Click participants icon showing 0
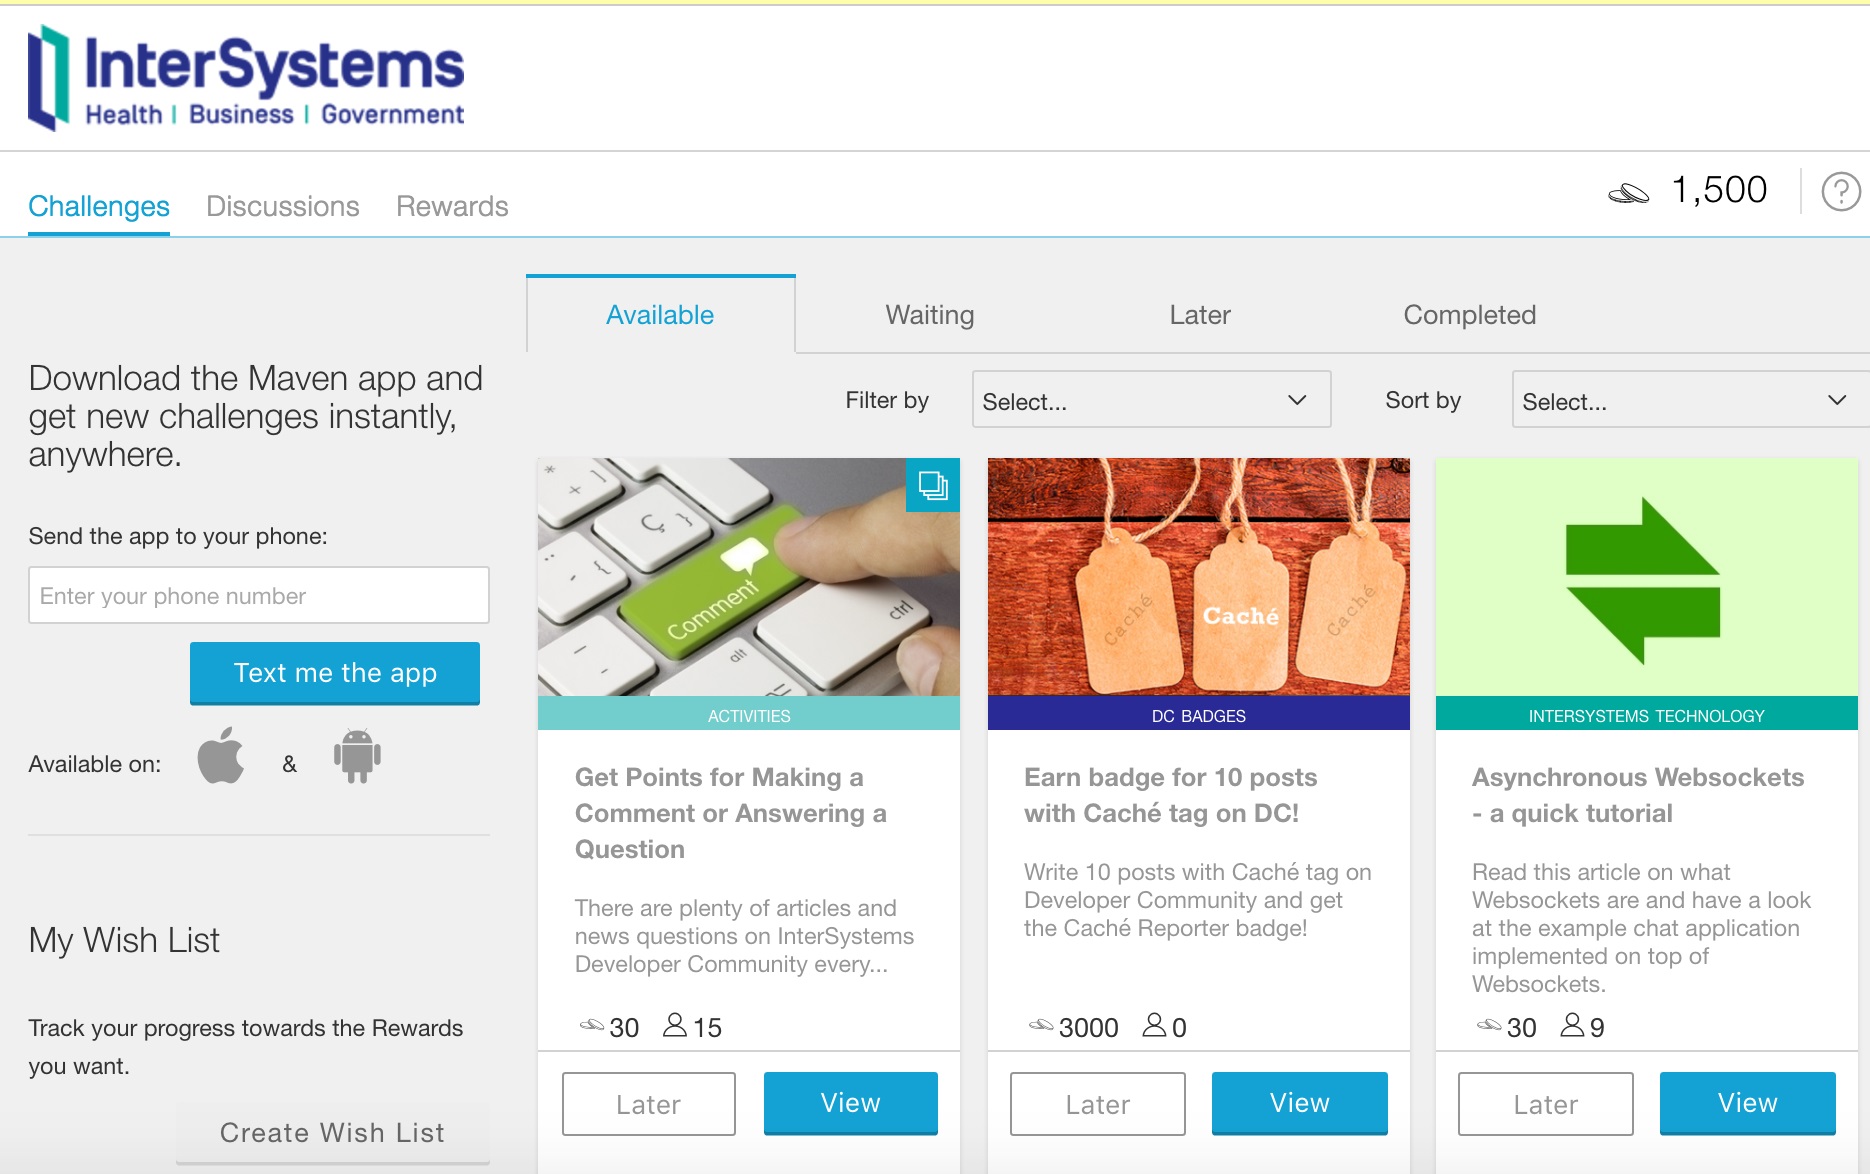Screen dimensions: 1870x1174 tap(1154, 1025)
